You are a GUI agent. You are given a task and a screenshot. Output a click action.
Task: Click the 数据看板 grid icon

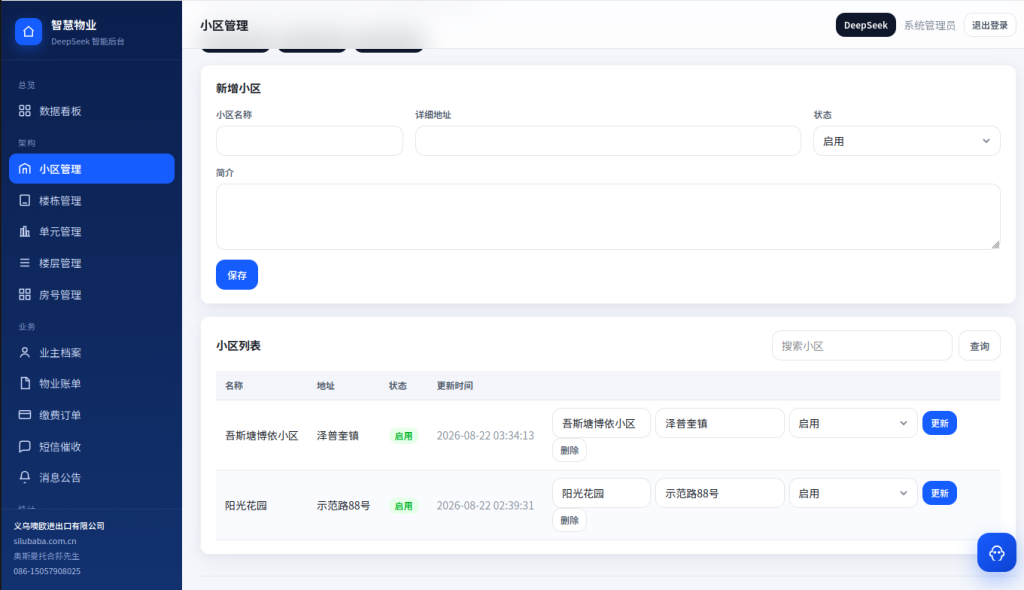pyautogui.click(x=25, y=111)
